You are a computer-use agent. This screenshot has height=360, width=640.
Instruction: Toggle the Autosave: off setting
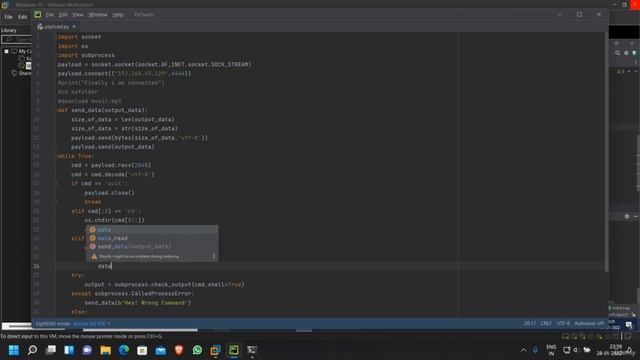(589, 323)
